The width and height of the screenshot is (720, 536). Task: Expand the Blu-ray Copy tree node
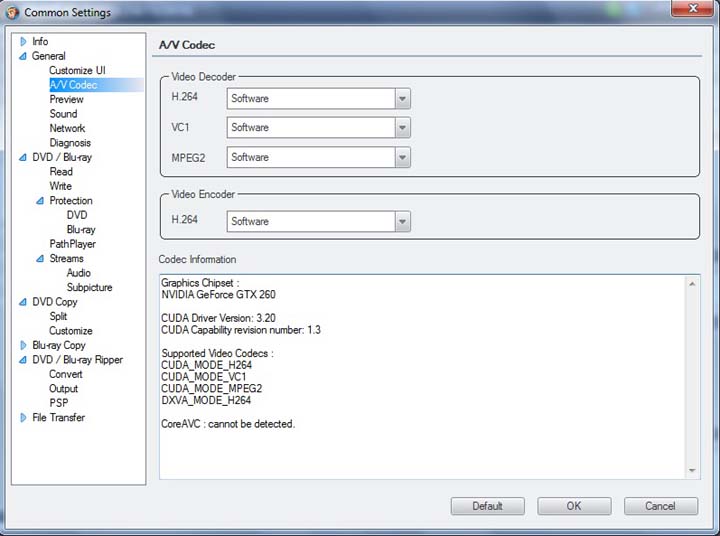23,345
